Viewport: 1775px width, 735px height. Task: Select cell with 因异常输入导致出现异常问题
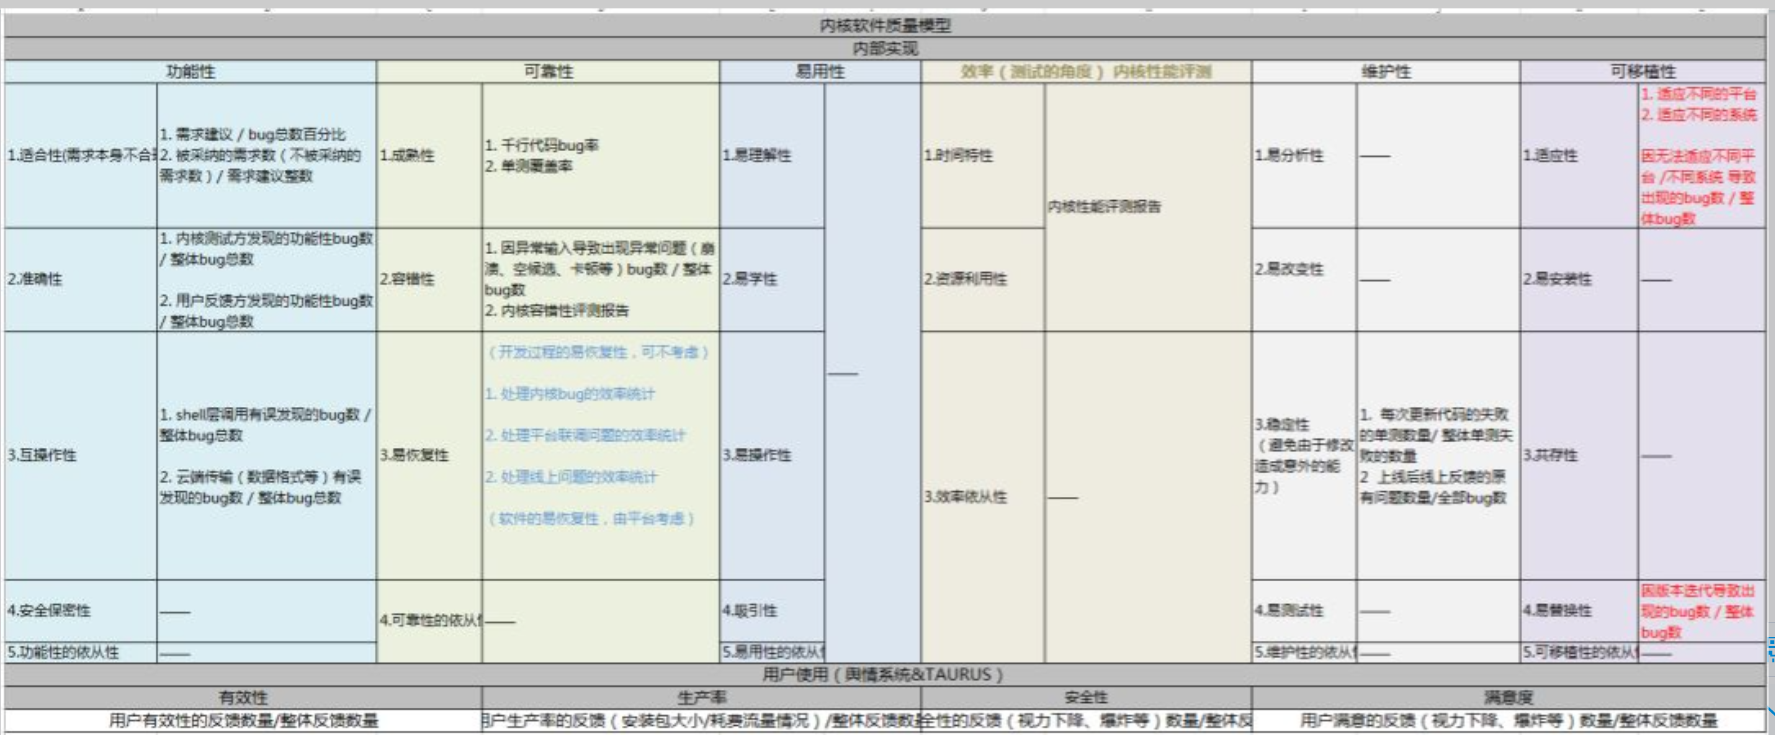point(600,279)
